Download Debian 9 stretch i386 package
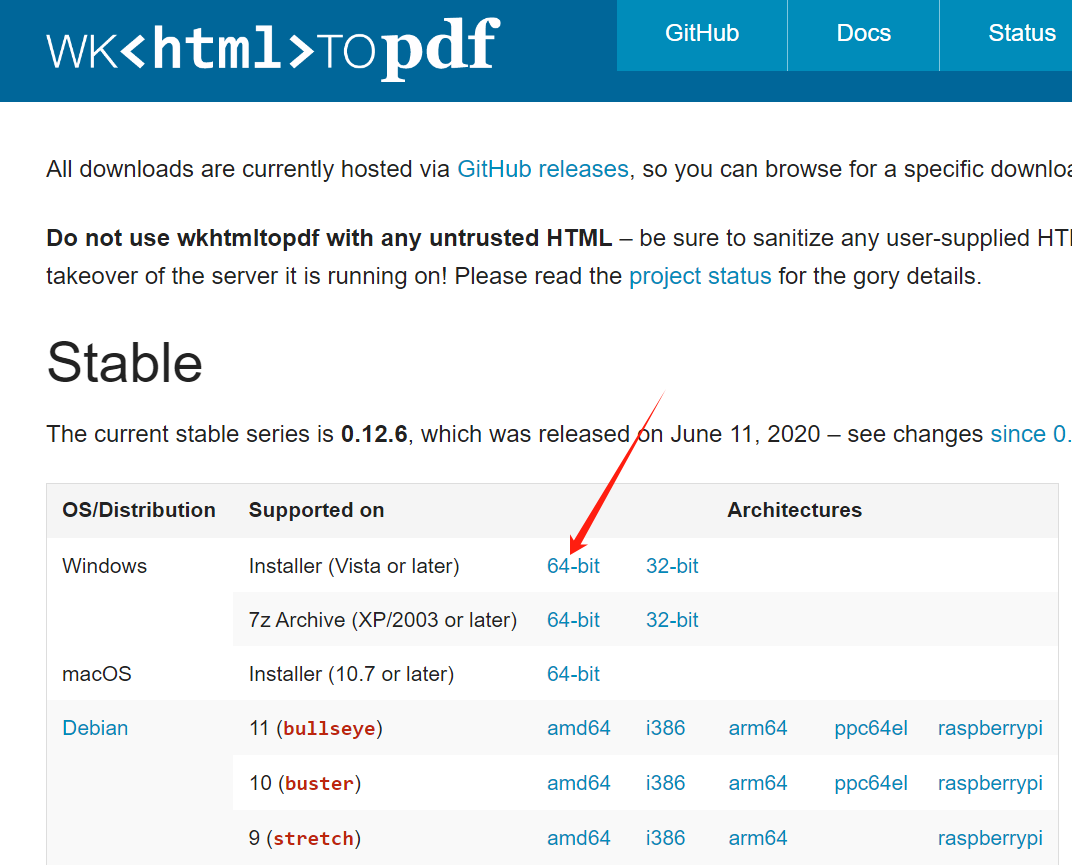1072x865 pixels. point(665,838)
